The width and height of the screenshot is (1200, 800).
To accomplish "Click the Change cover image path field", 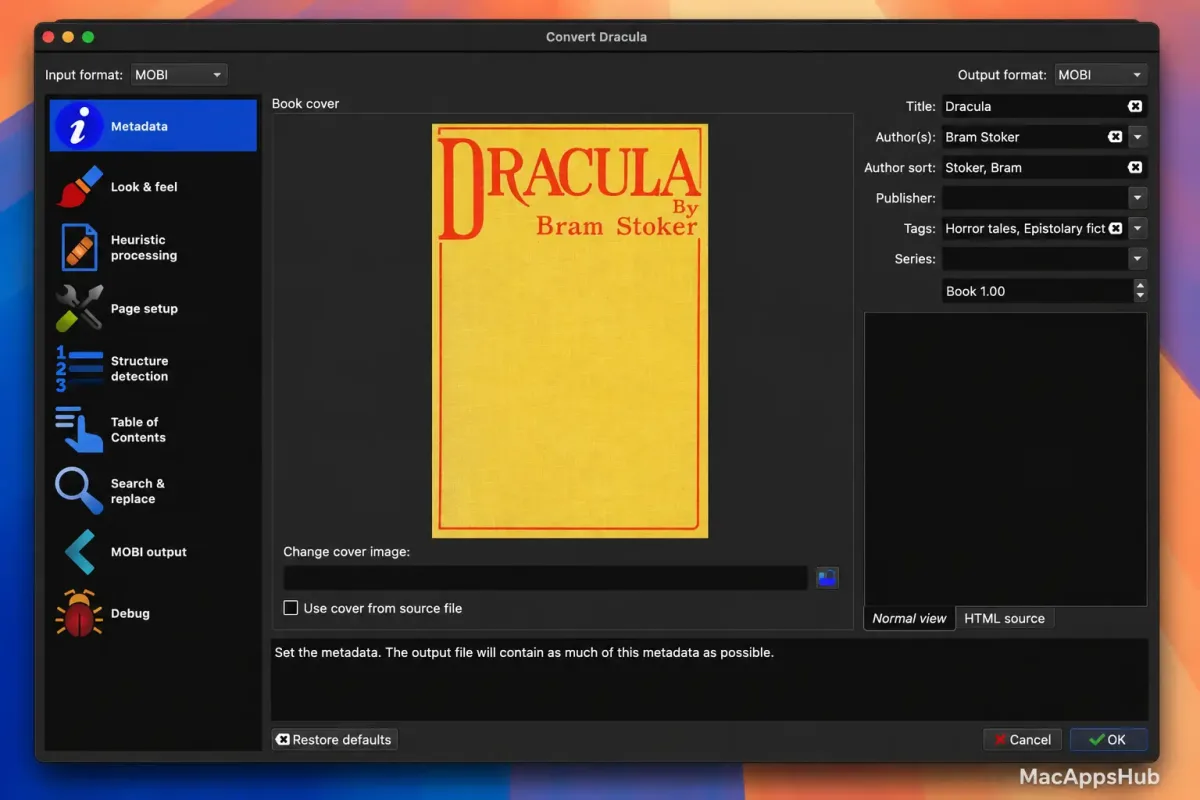I will 545,578.
